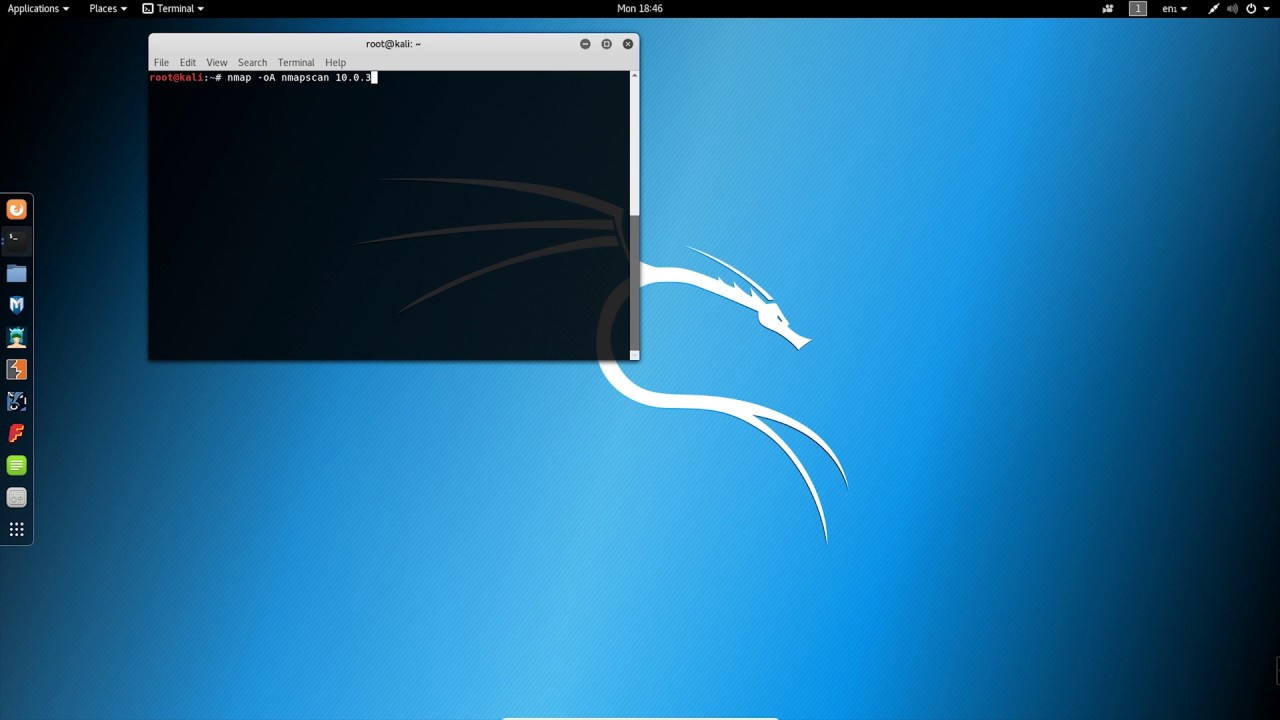The height and width of the screenshot is (720, 1280).
Task: Open the Places menu
Action: (x=108, y=8)
